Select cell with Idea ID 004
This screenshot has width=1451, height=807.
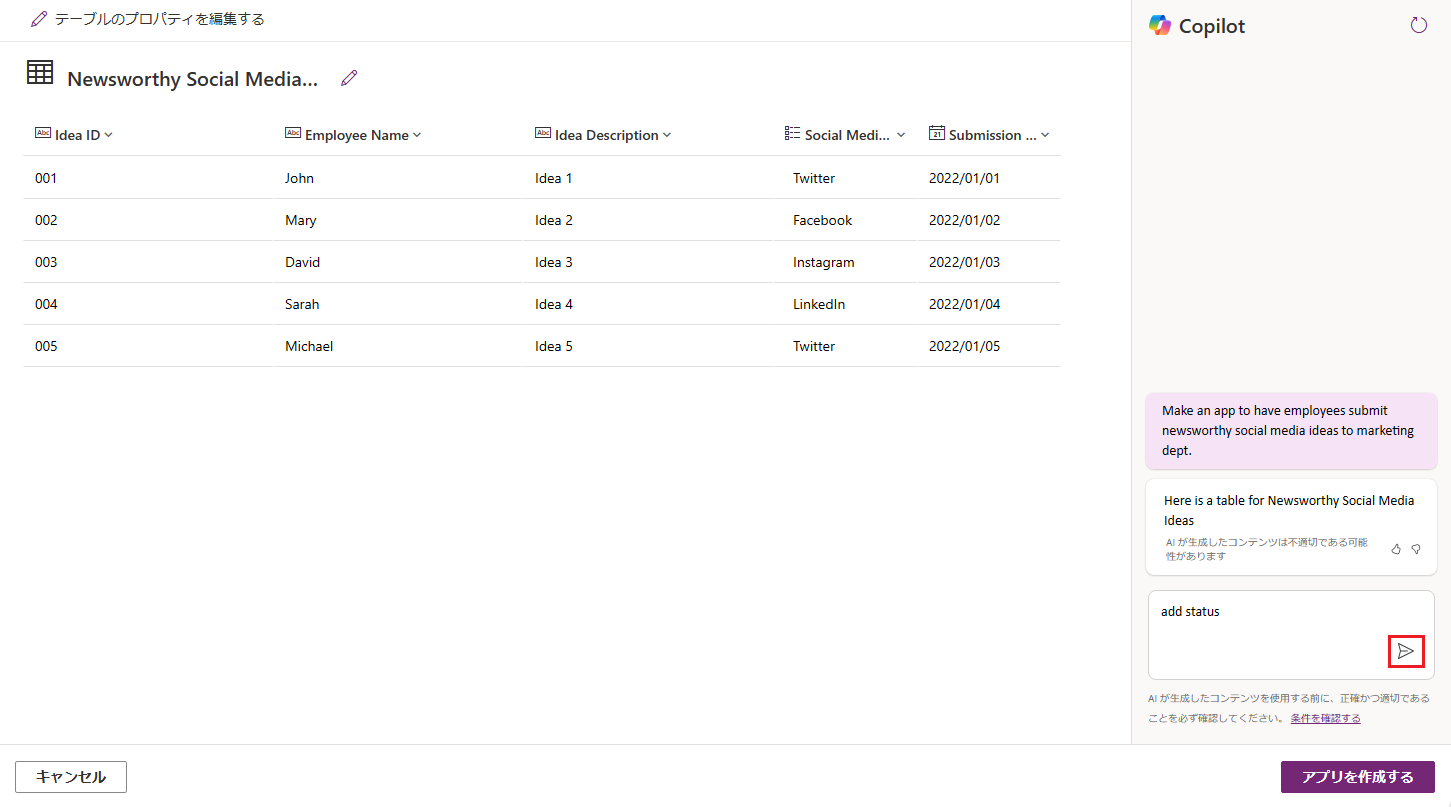coord(148,304)
